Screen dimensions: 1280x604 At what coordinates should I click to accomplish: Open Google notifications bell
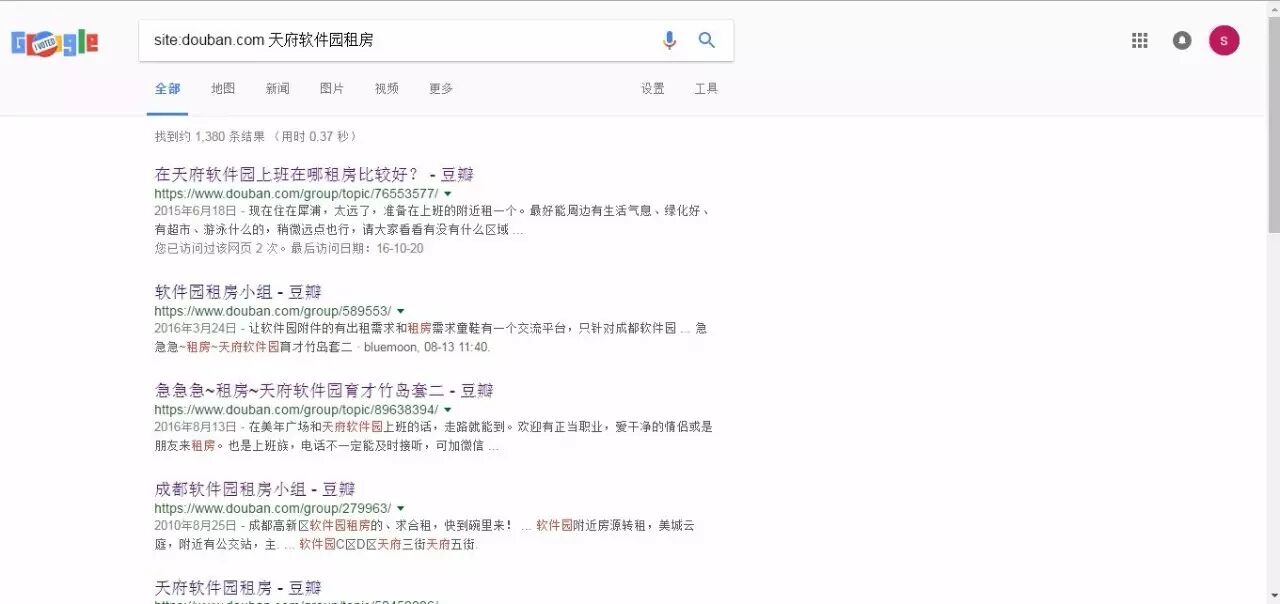click(1182, 40)
